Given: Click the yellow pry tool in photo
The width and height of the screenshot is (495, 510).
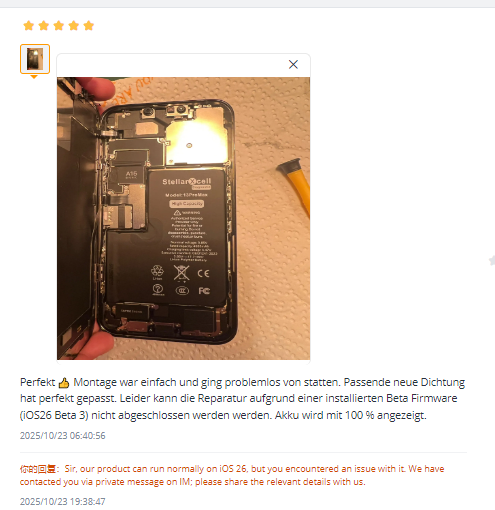Looking at the screenshot, I should tap(295, 187).
